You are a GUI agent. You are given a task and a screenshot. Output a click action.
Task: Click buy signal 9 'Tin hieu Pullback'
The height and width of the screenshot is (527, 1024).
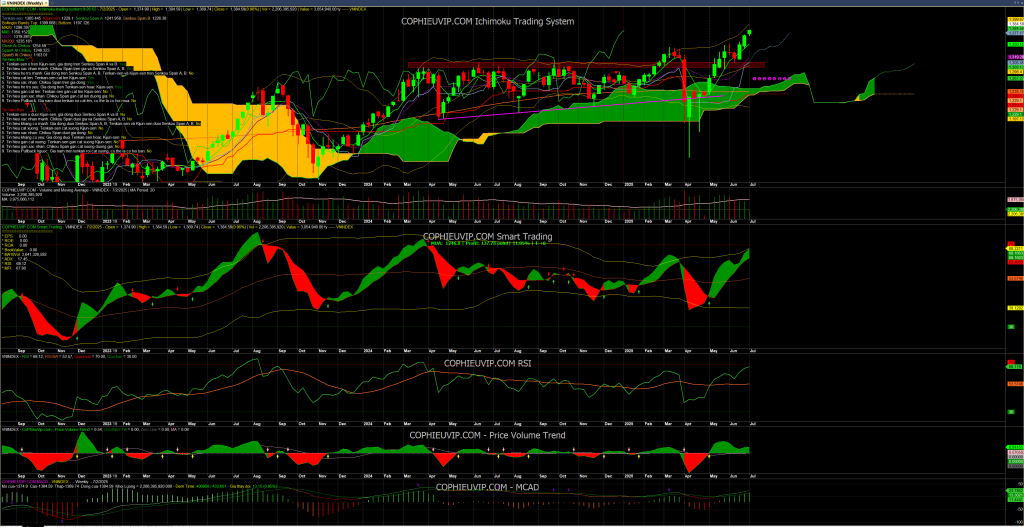[69, 101]
